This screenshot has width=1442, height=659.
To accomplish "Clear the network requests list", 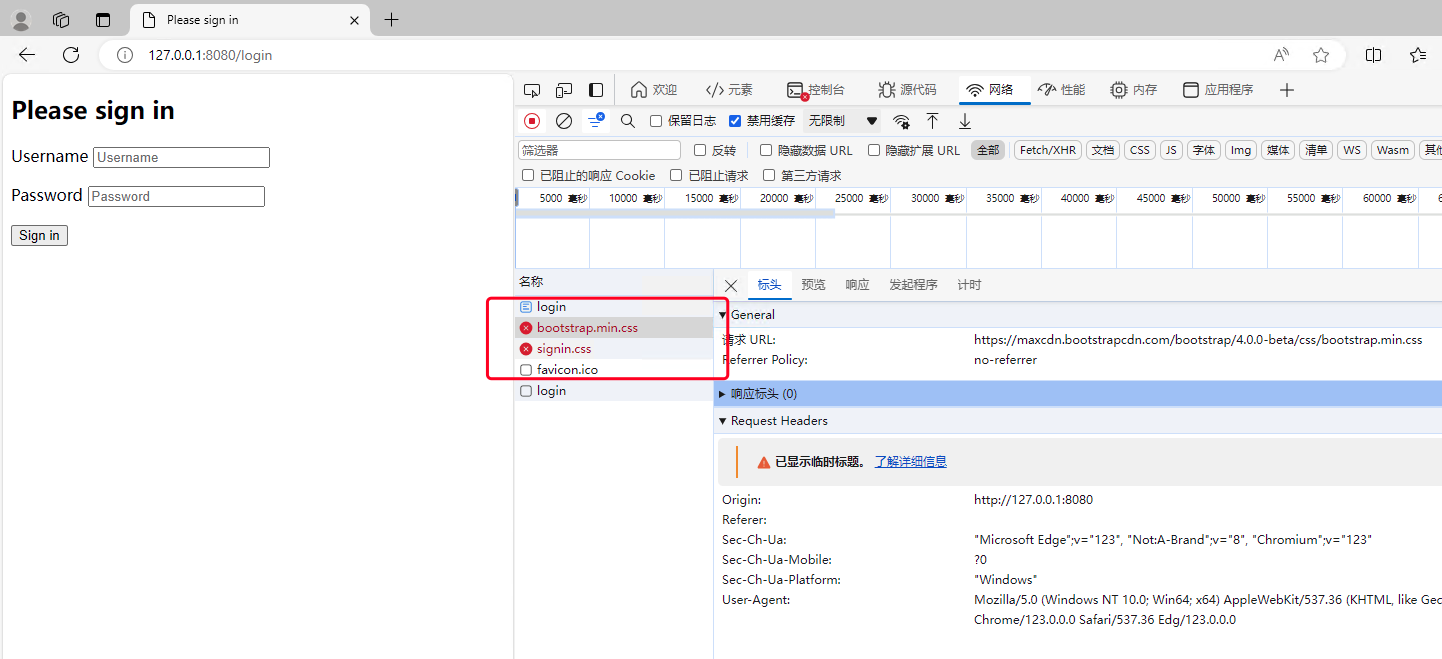I will coord(563,120).
